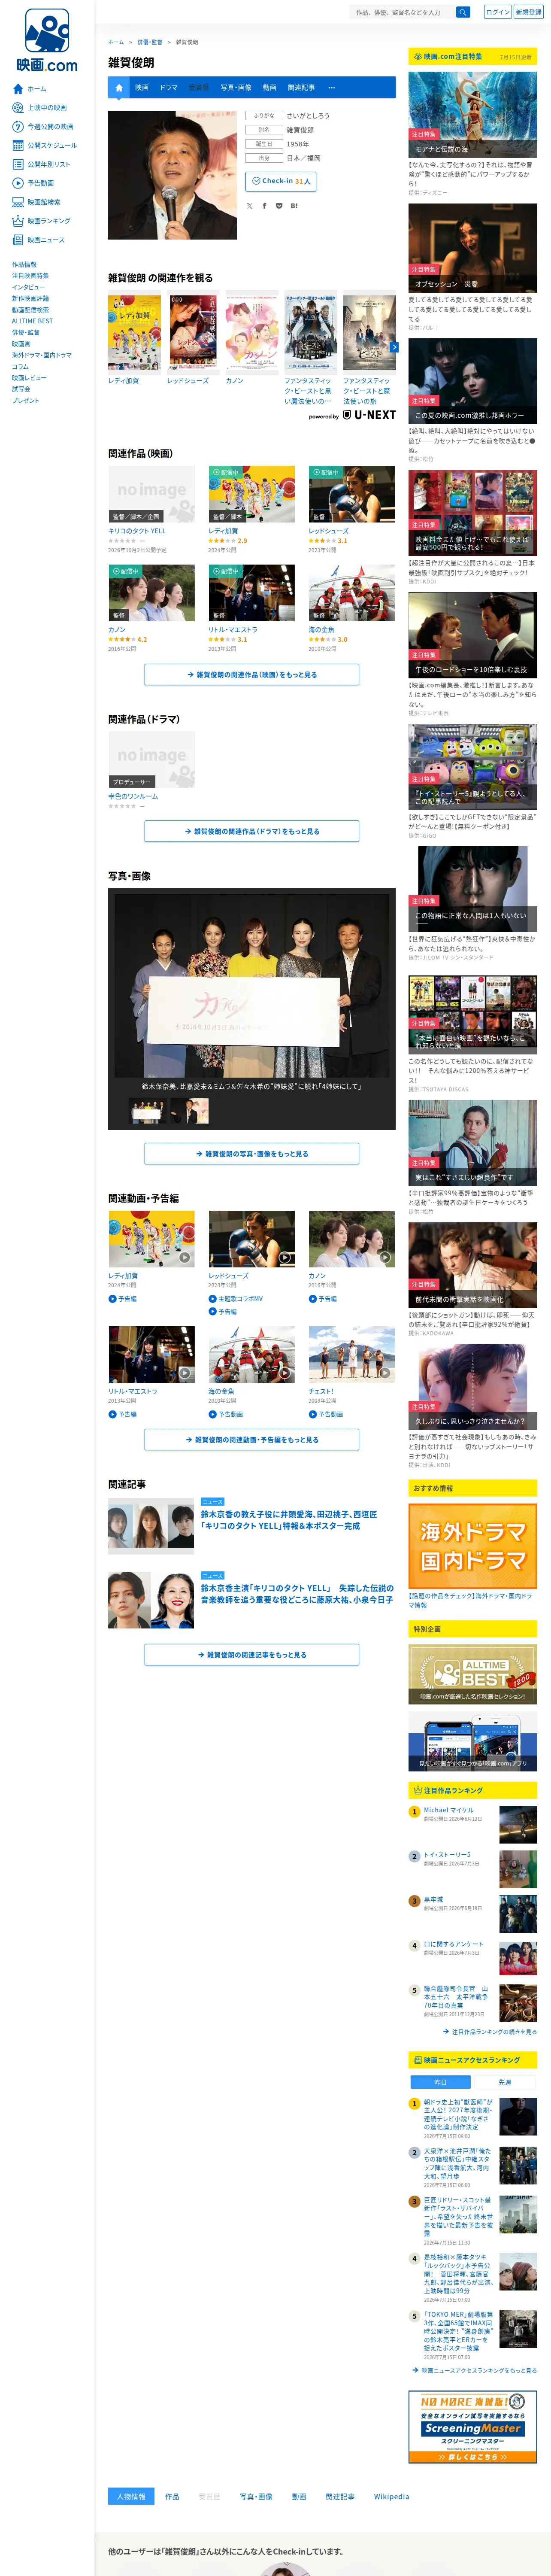Open the bottom 人物情報 tab

pyautogui.click(x=131, y=2496)
